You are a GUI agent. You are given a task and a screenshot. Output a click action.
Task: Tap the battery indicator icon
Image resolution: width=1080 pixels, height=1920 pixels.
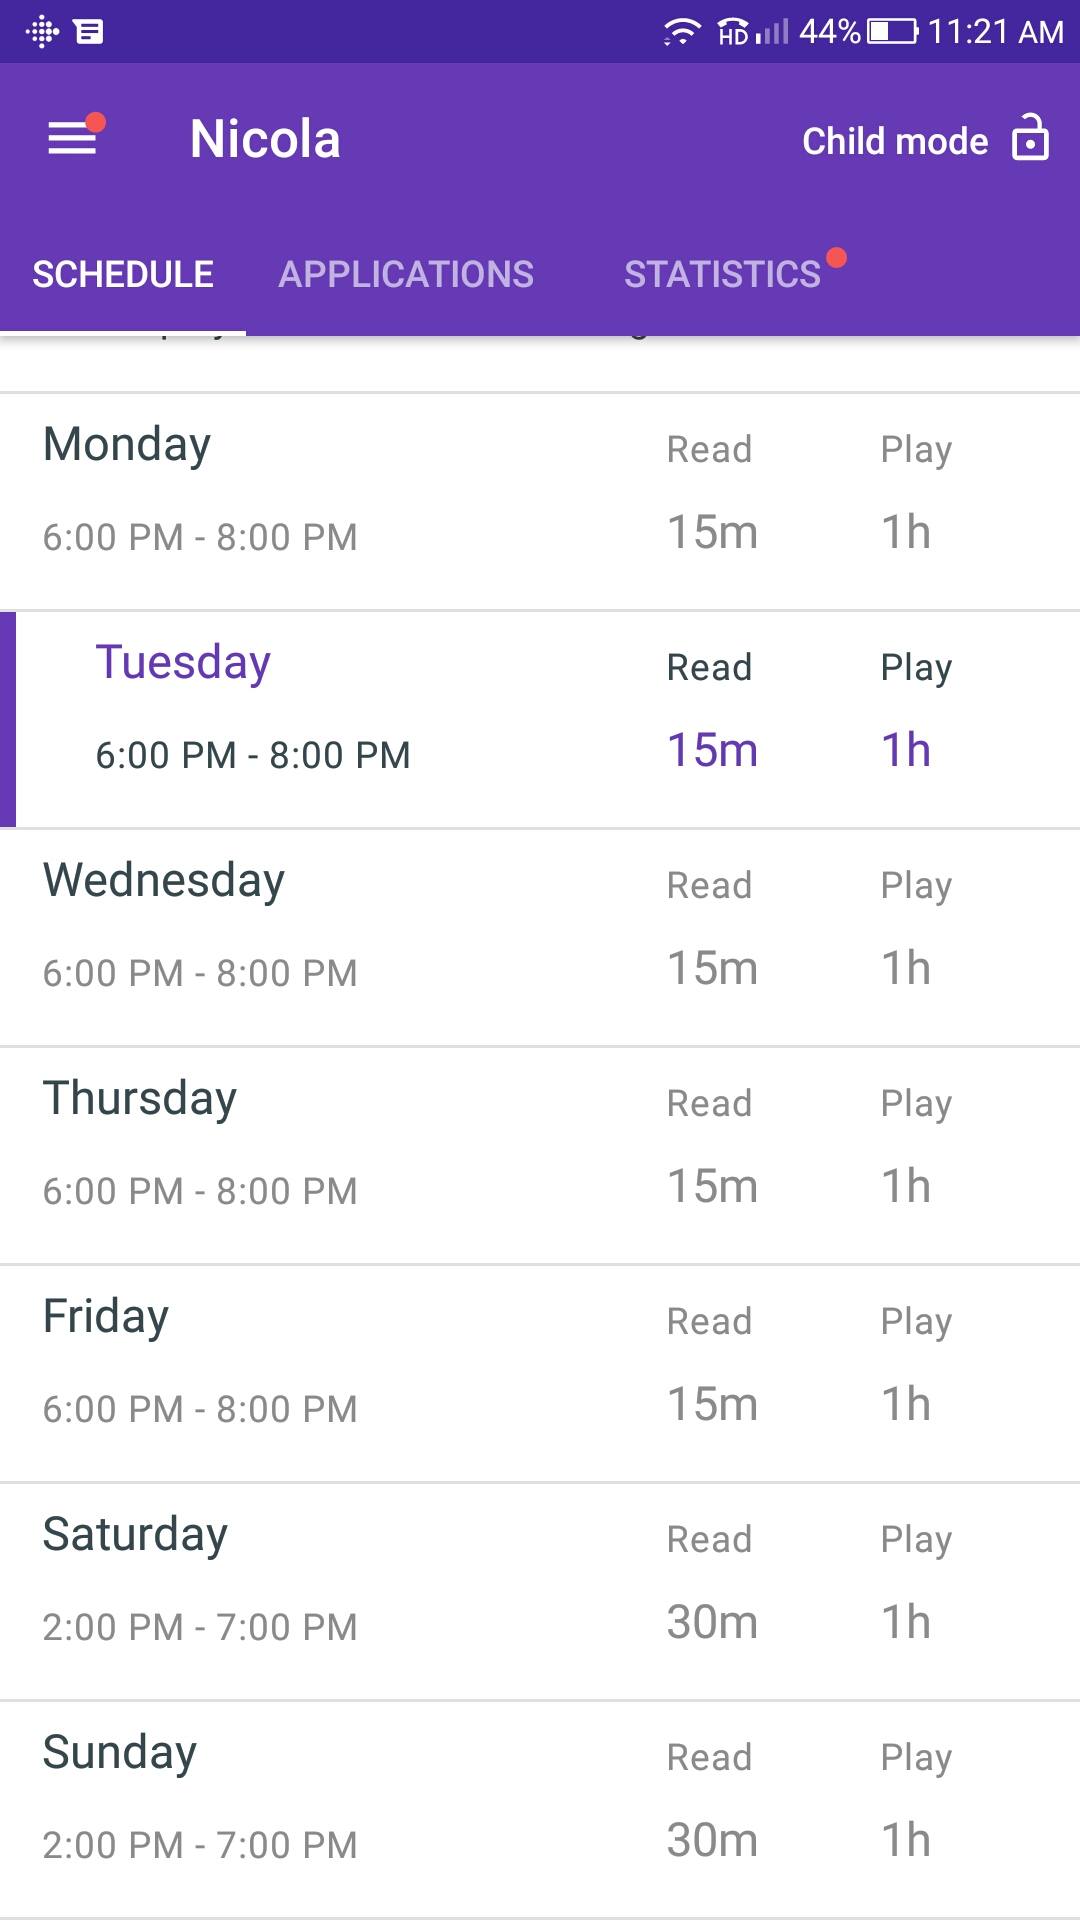pos(892,32)
